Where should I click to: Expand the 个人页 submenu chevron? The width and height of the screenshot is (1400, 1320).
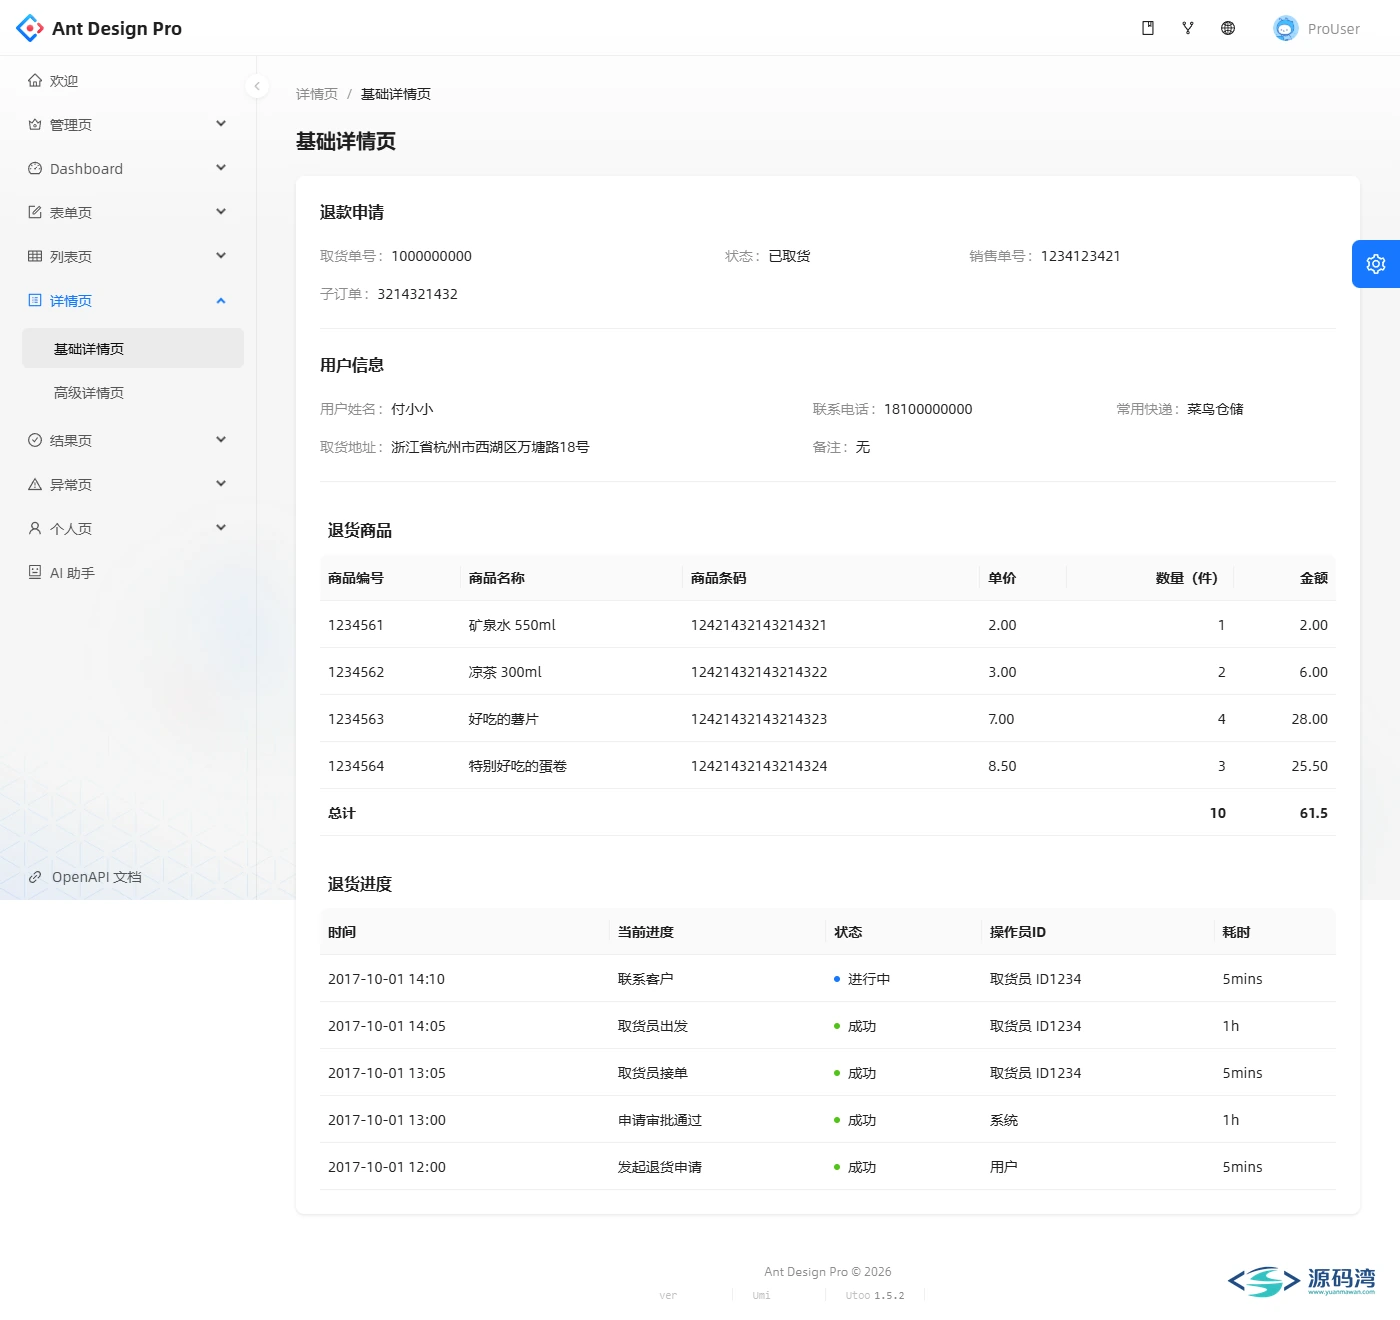tap(221, 528)
